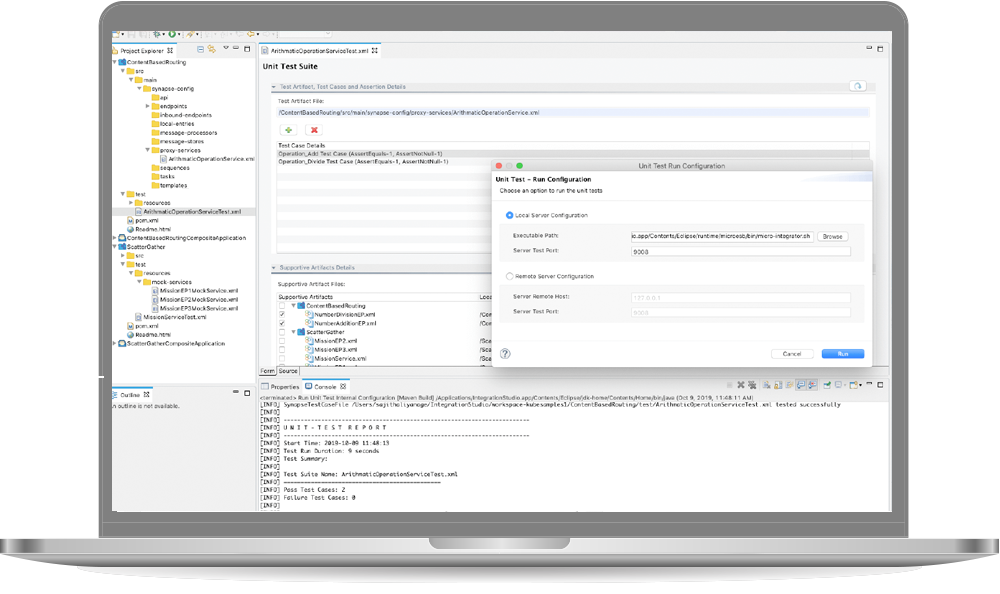The width and height of the screenshot is (1000, 594).
Task: Check MissionEP3.xml checkbox
Action: coord(282,350)
